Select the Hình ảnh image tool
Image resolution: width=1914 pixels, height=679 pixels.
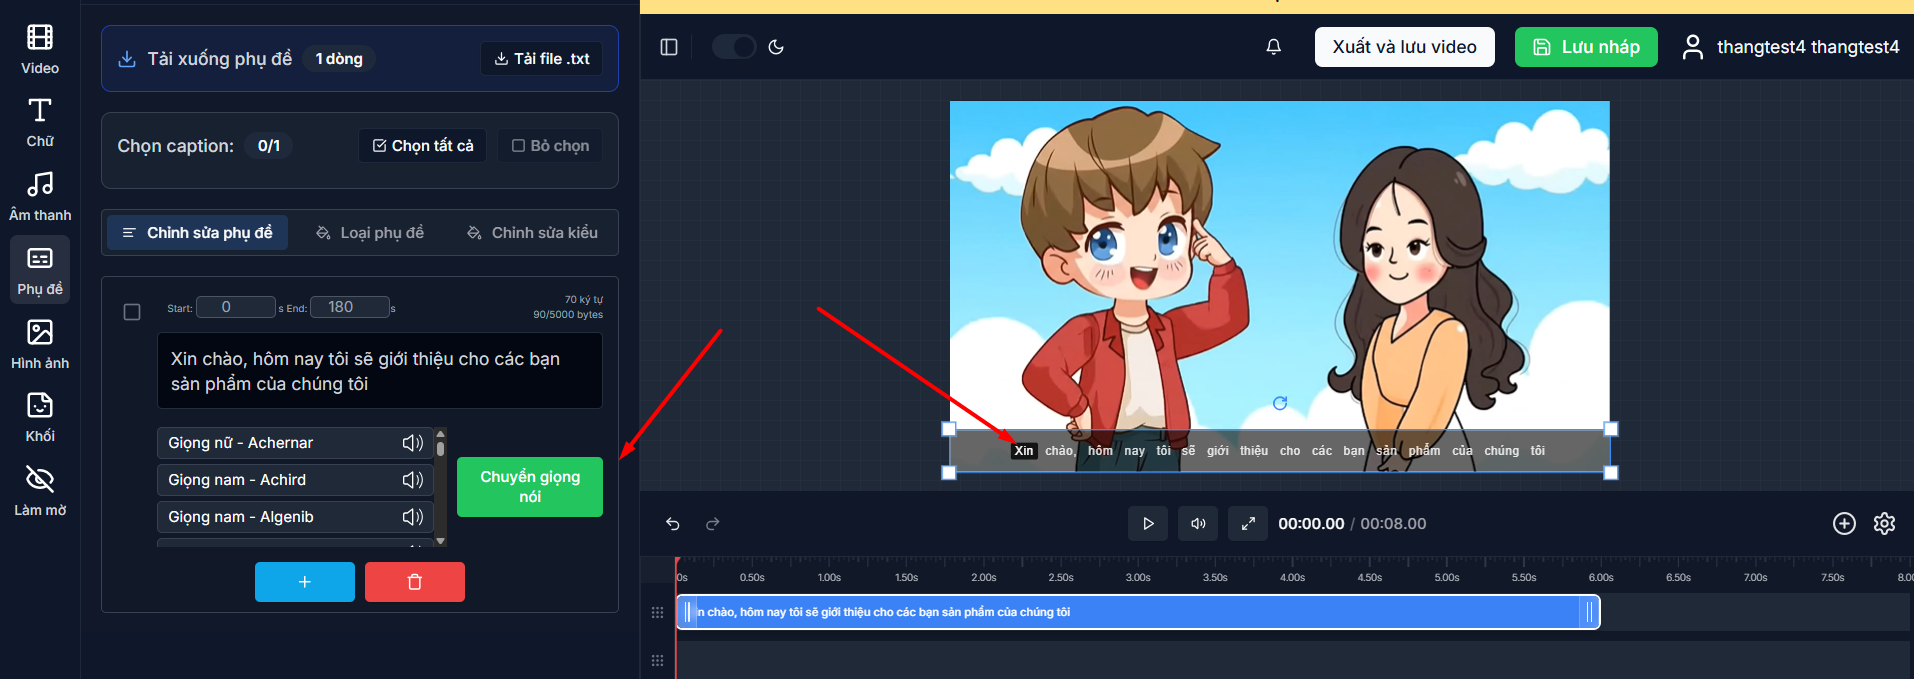click(40, 344)
